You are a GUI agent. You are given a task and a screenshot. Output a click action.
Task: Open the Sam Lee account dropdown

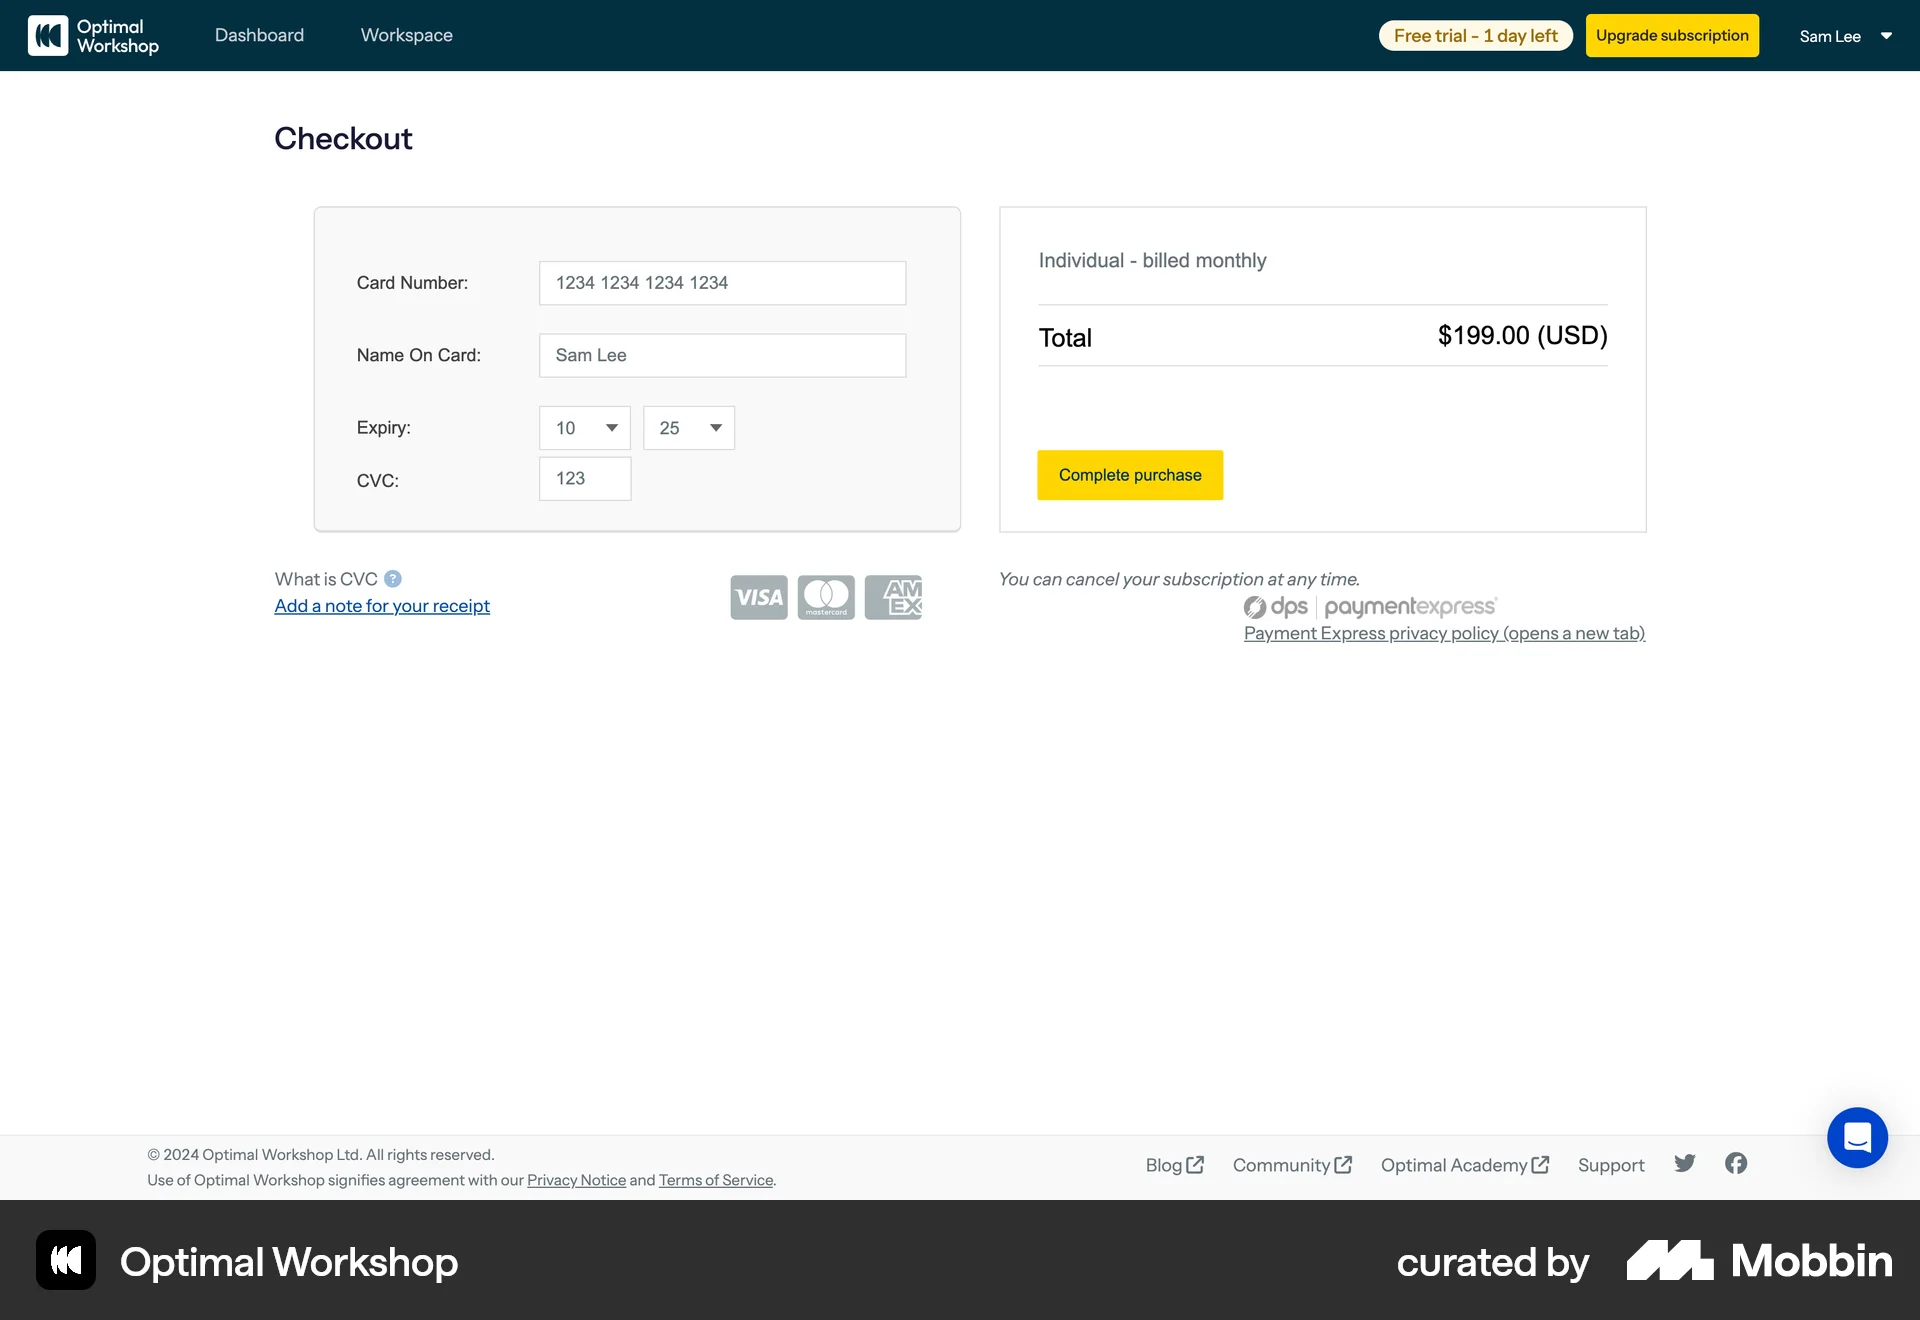[1845, 35]
